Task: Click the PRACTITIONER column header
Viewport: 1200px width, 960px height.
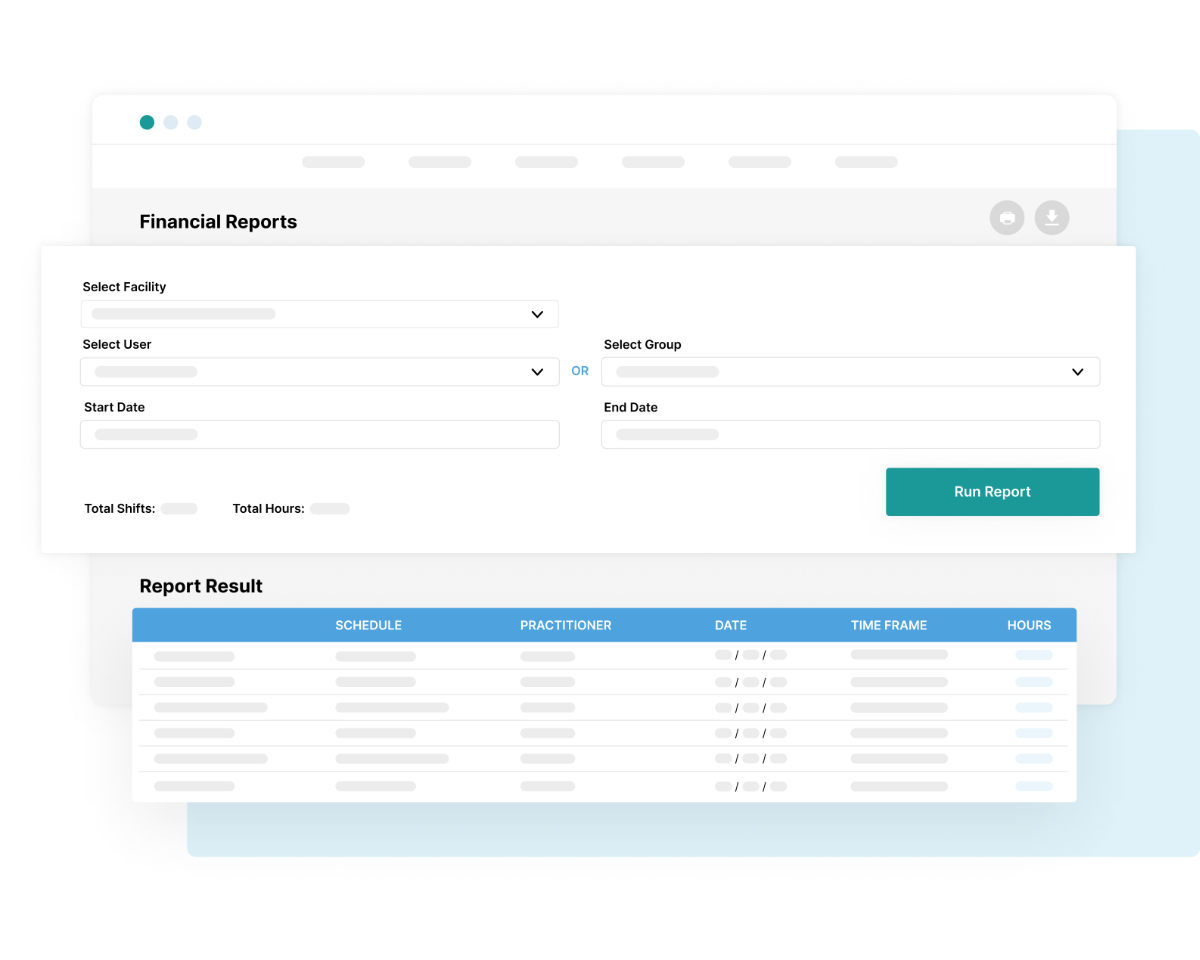Action: click(565, 625)
